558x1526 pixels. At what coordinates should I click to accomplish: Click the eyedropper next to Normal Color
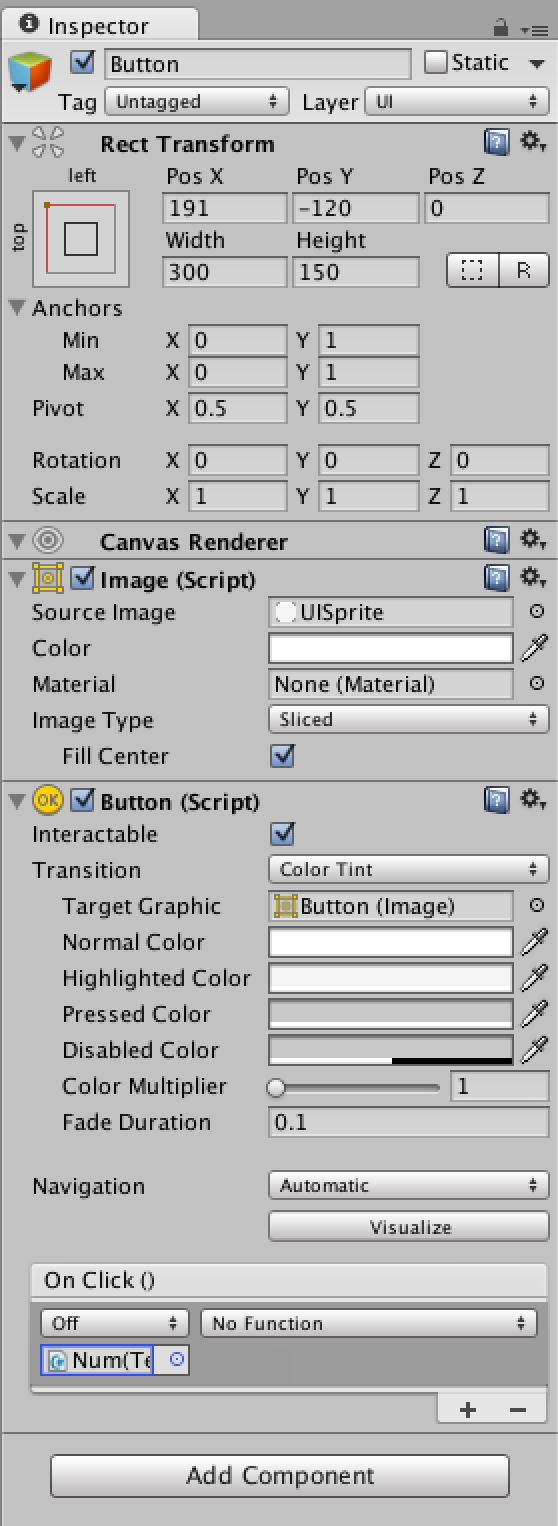coord(535,942)
